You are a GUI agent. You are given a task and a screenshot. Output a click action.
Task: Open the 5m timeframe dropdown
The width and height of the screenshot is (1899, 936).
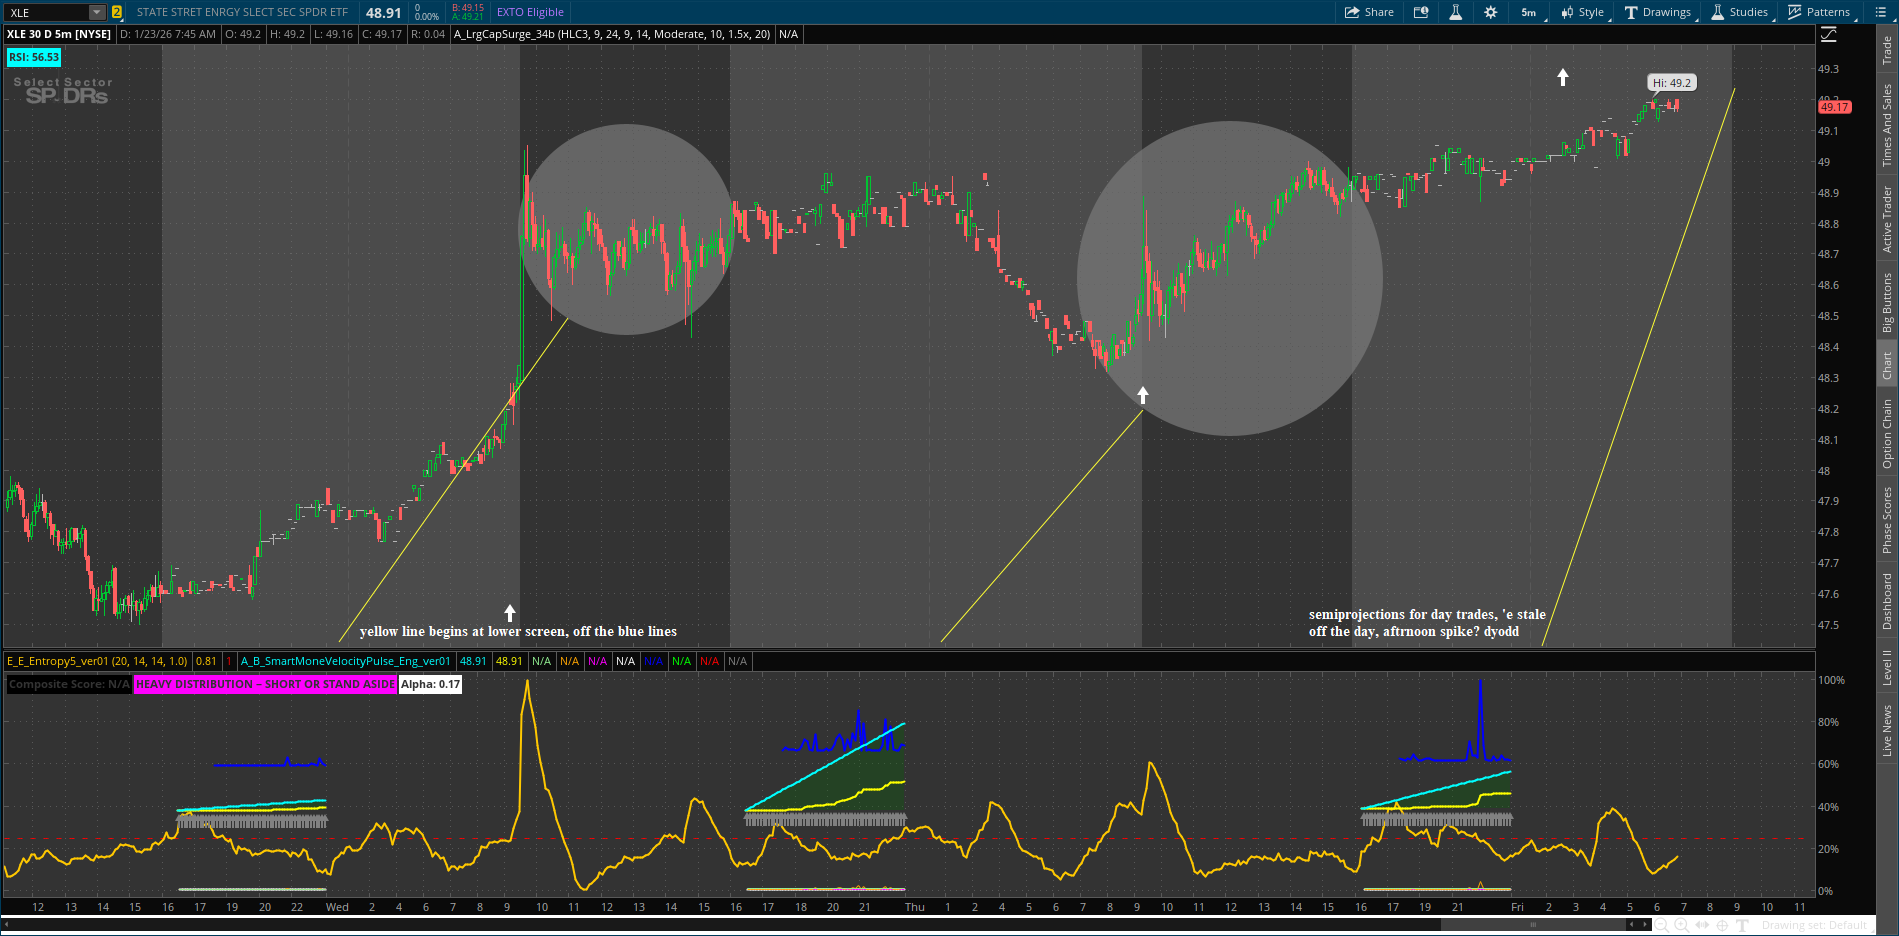click(x=1529, y=12)
